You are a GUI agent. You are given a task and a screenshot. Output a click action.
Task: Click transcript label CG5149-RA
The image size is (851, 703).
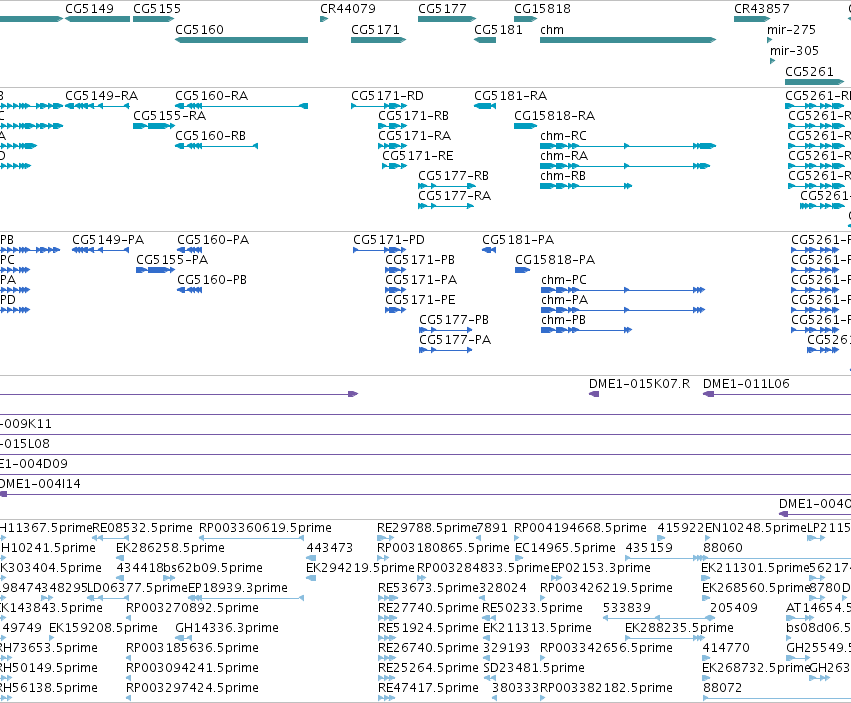tap(101, 96)
